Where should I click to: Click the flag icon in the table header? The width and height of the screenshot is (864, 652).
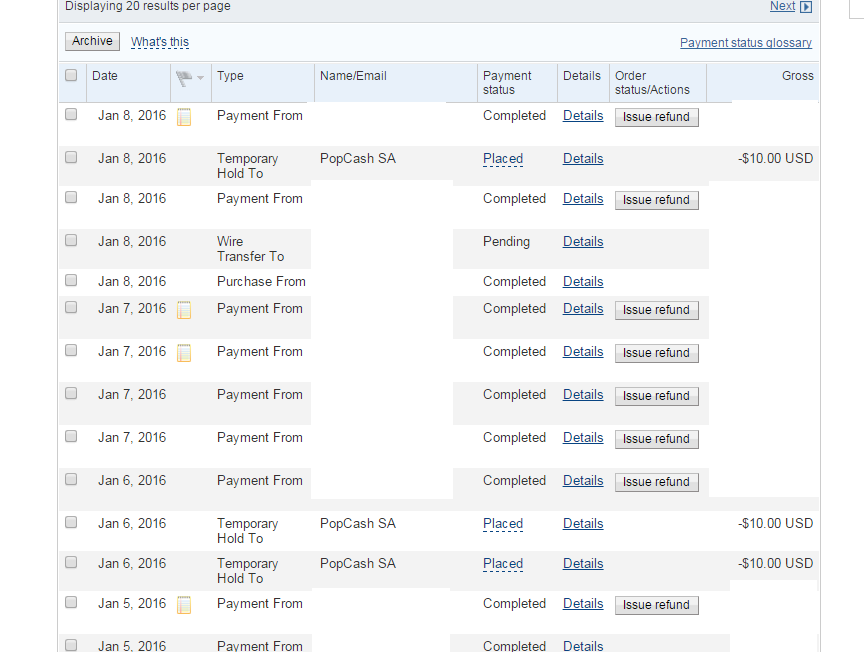[x=183, y=77]
